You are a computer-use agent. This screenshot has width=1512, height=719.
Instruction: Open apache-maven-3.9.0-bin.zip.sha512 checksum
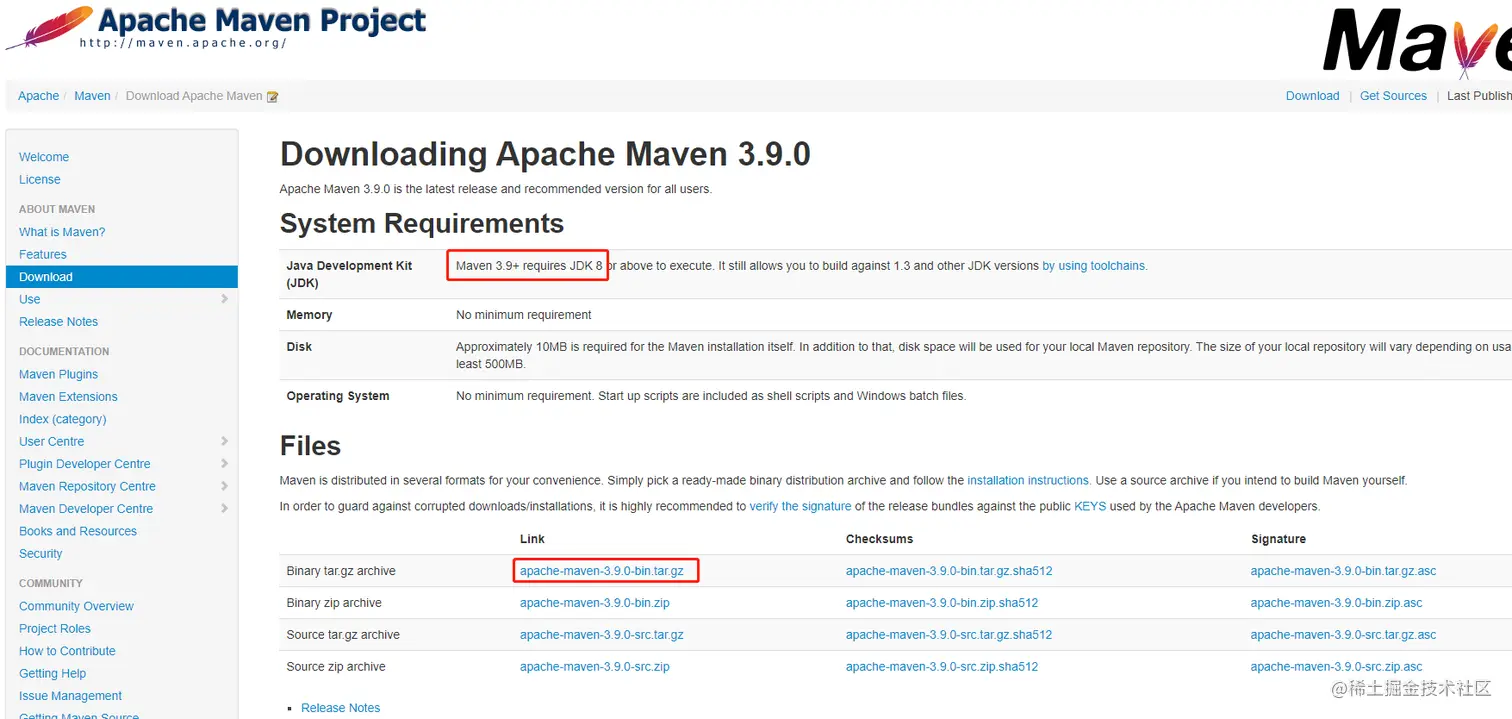[942, 603]
